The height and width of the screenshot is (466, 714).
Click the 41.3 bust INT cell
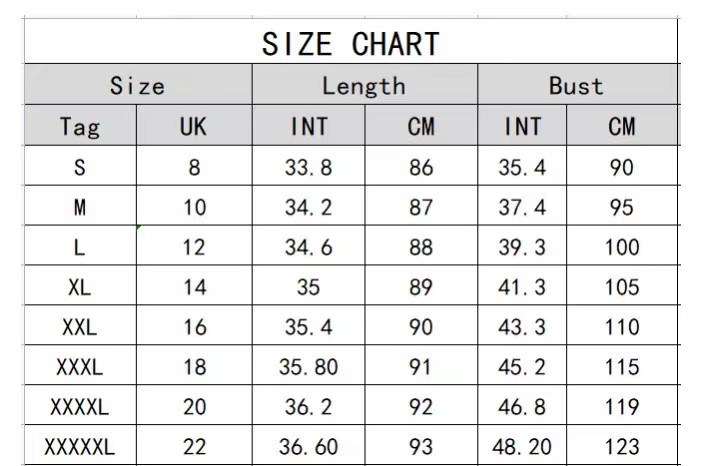(522, 288)
